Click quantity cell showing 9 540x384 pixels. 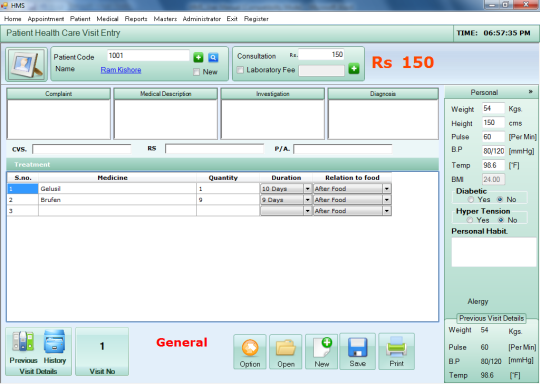228,200
